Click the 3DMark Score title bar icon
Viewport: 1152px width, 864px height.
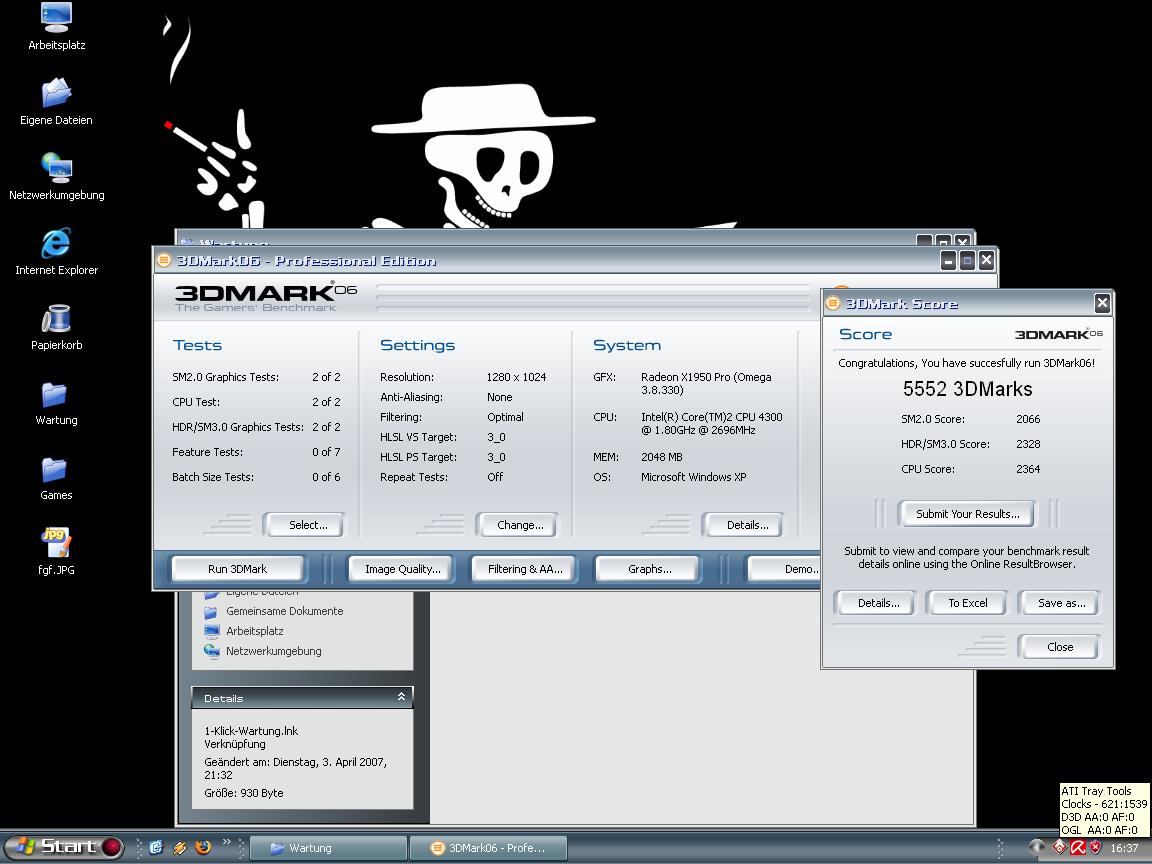[x=833, y=303]
